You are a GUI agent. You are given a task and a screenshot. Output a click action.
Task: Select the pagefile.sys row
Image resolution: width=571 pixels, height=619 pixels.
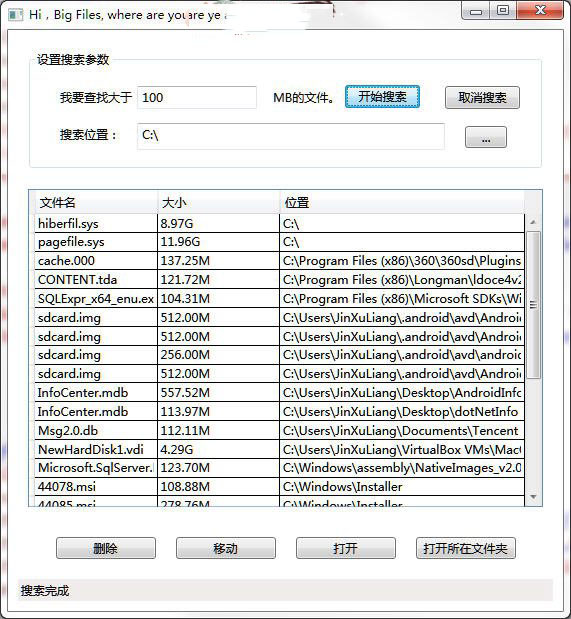click(280, 242)
